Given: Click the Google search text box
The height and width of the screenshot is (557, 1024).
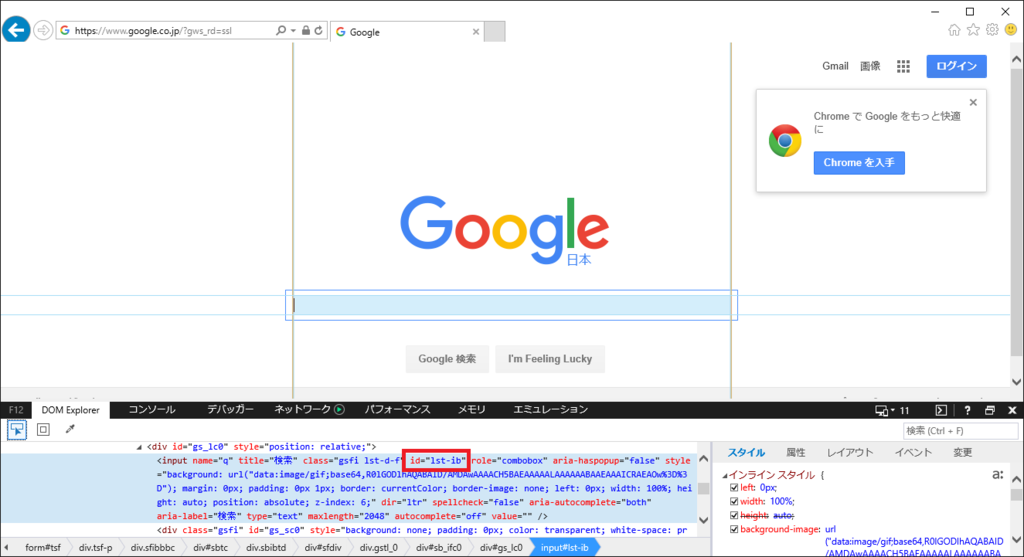Looking at the screenshot, I should [x=511, y=305].
